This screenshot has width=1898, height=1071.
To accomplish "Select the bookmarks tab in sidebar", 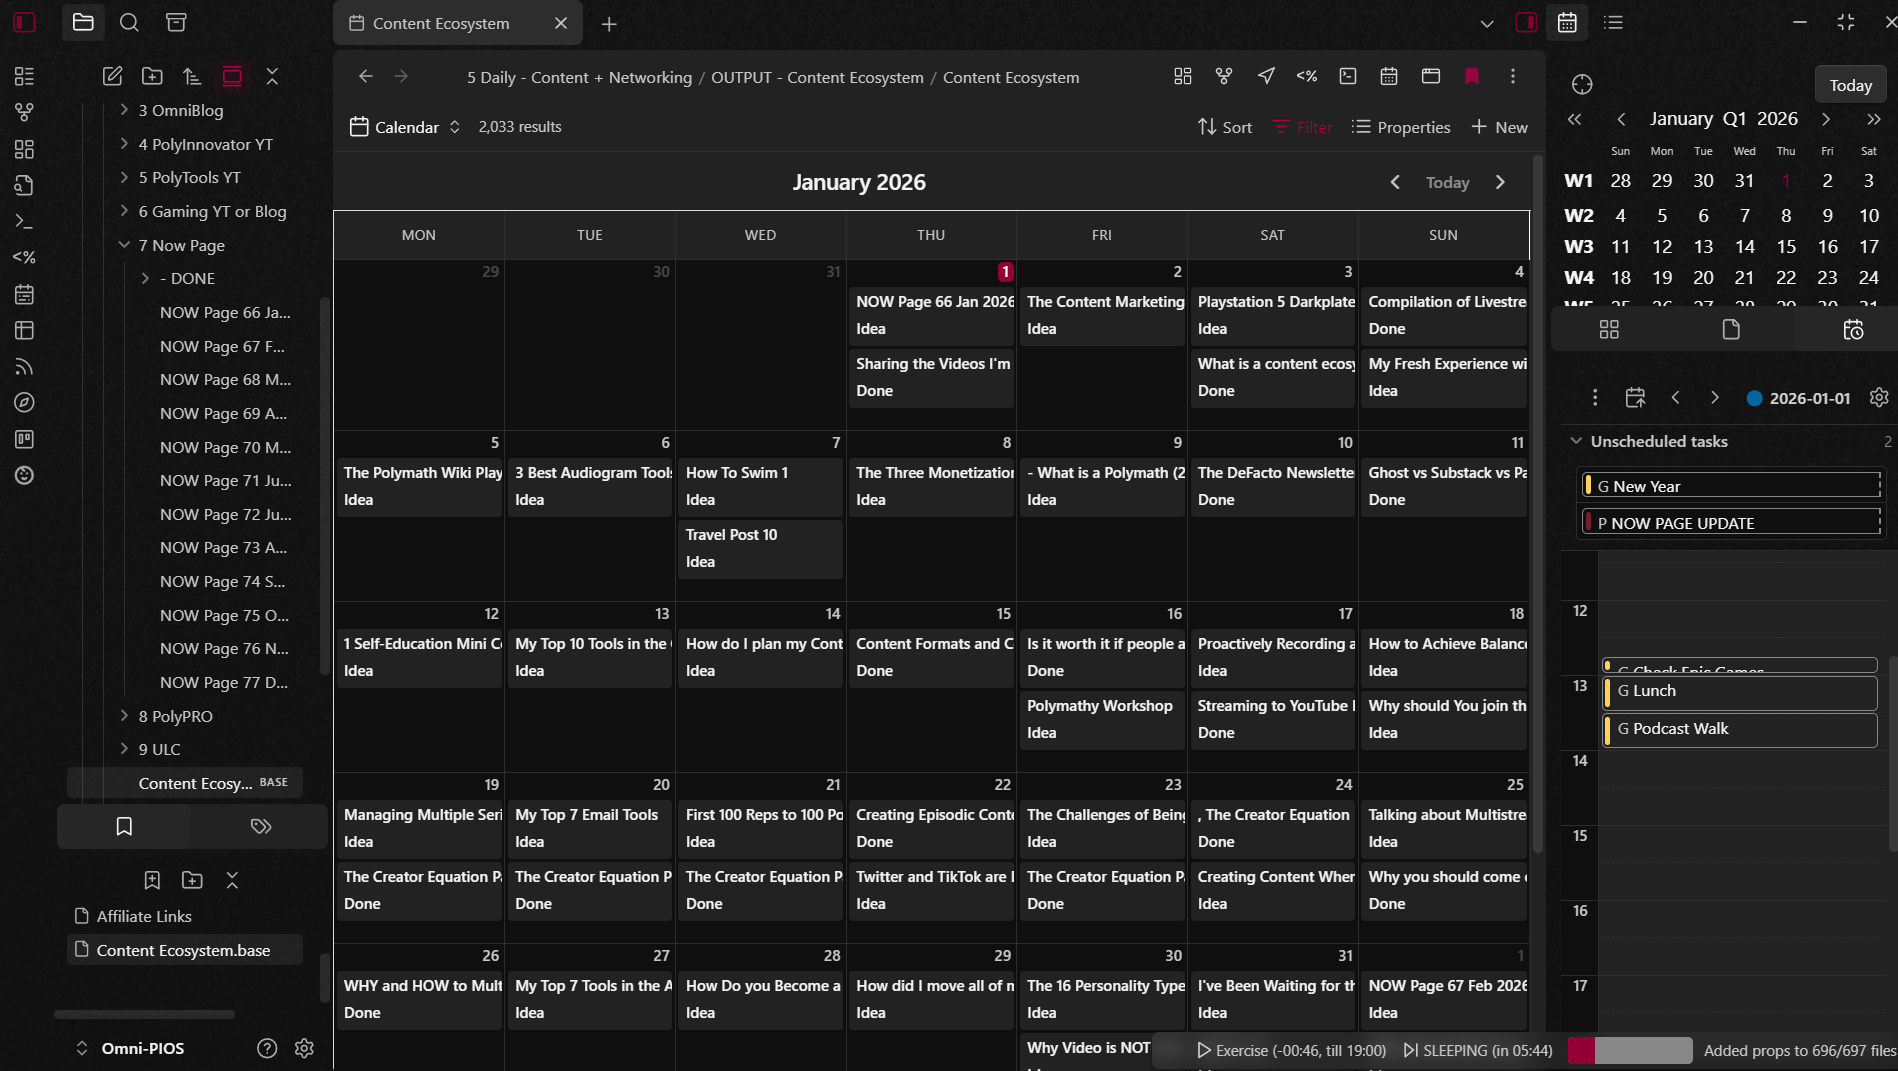I will point(124,826).
